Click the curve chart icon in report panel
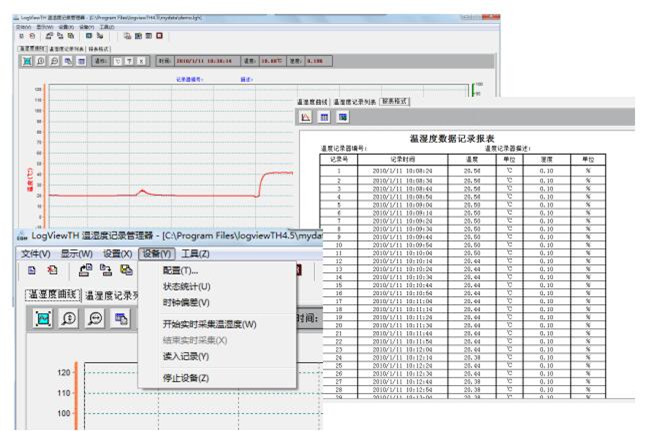 click(x=306, y=117)
